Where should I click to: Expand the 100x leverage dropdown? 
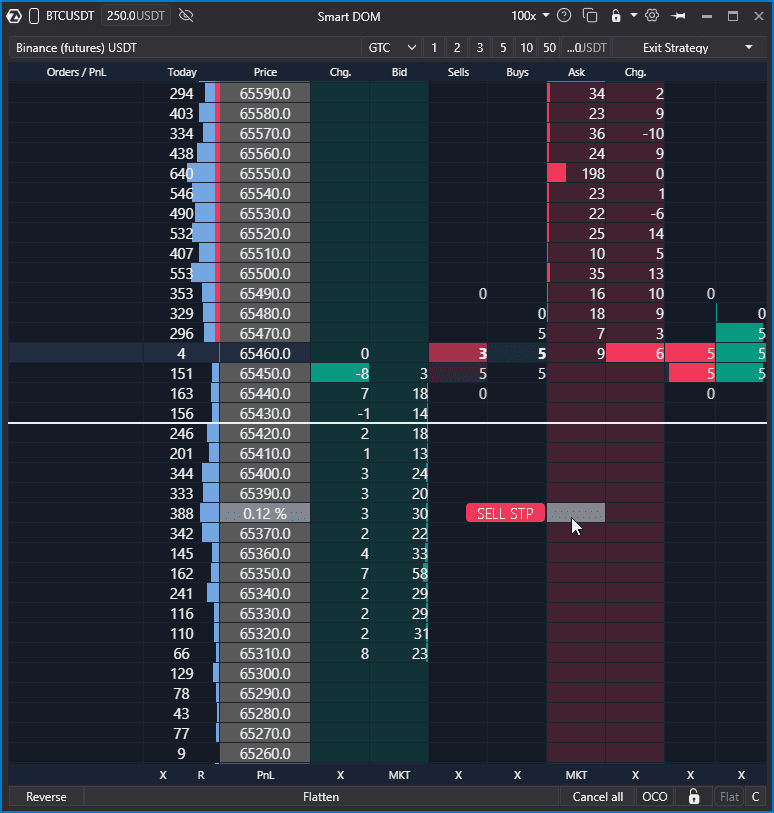530,16
